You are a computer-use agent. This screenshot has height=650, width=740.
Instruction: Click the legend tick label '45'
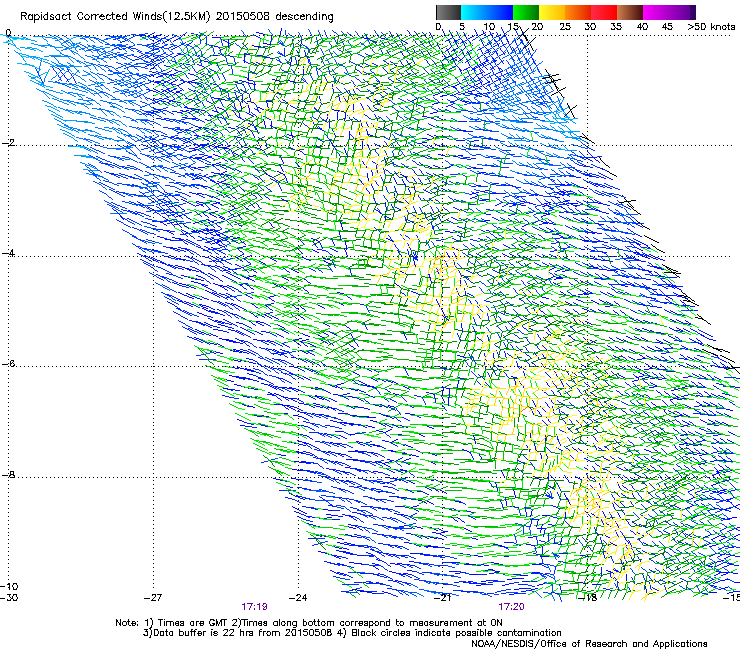(667, 27)
